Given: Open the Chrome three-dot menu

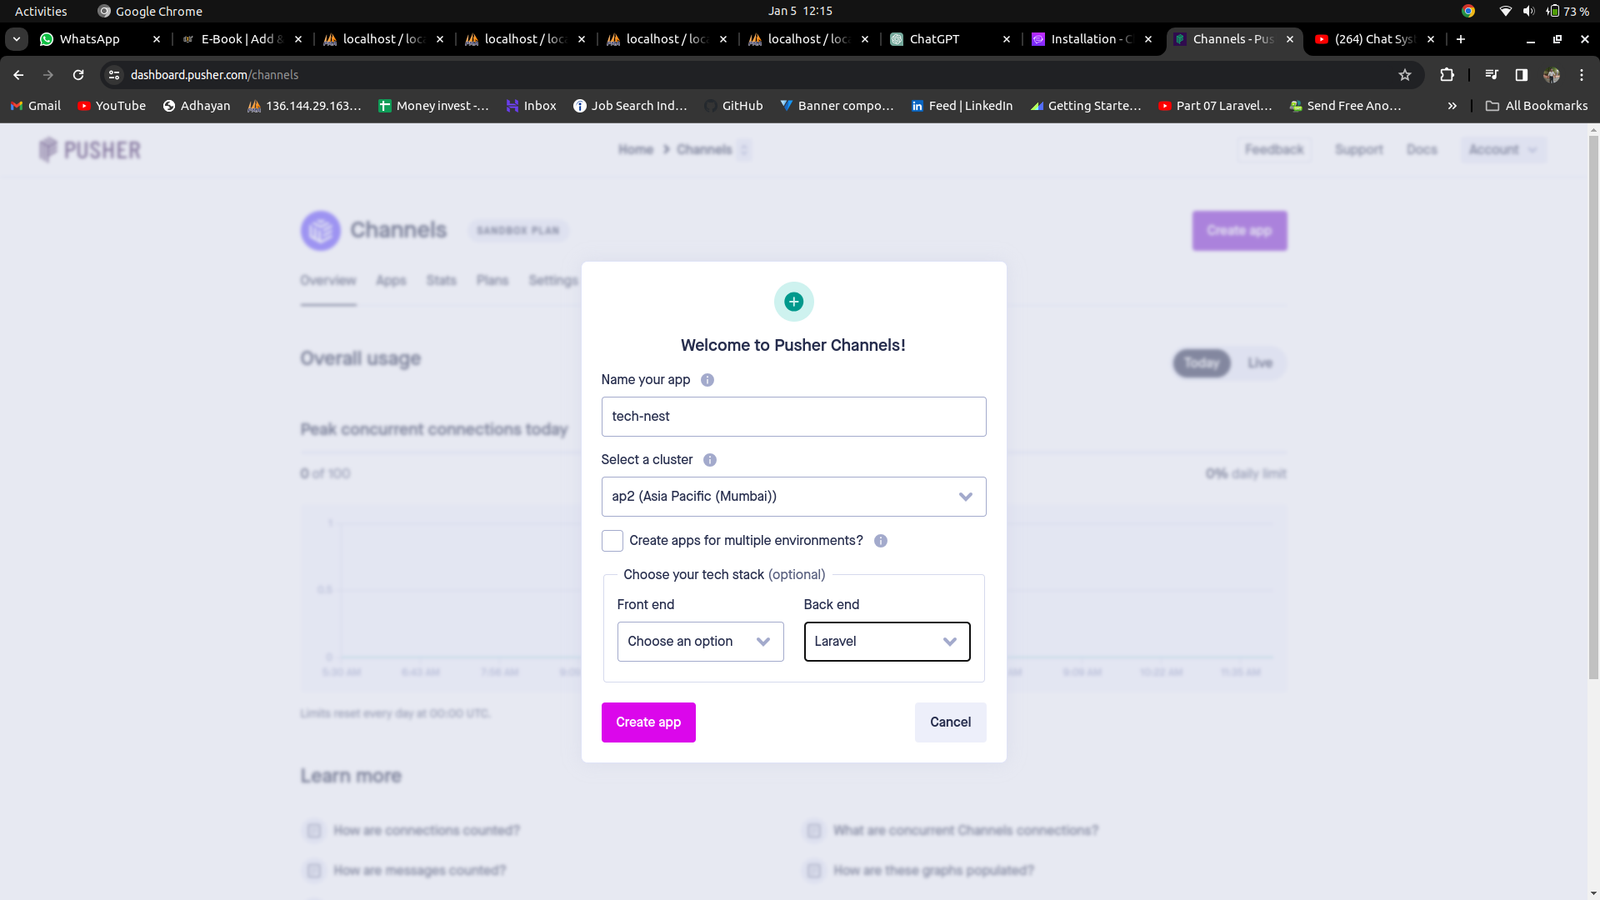Looking at the screenshot, I should pyautogui.click(x=1581, y=75).
